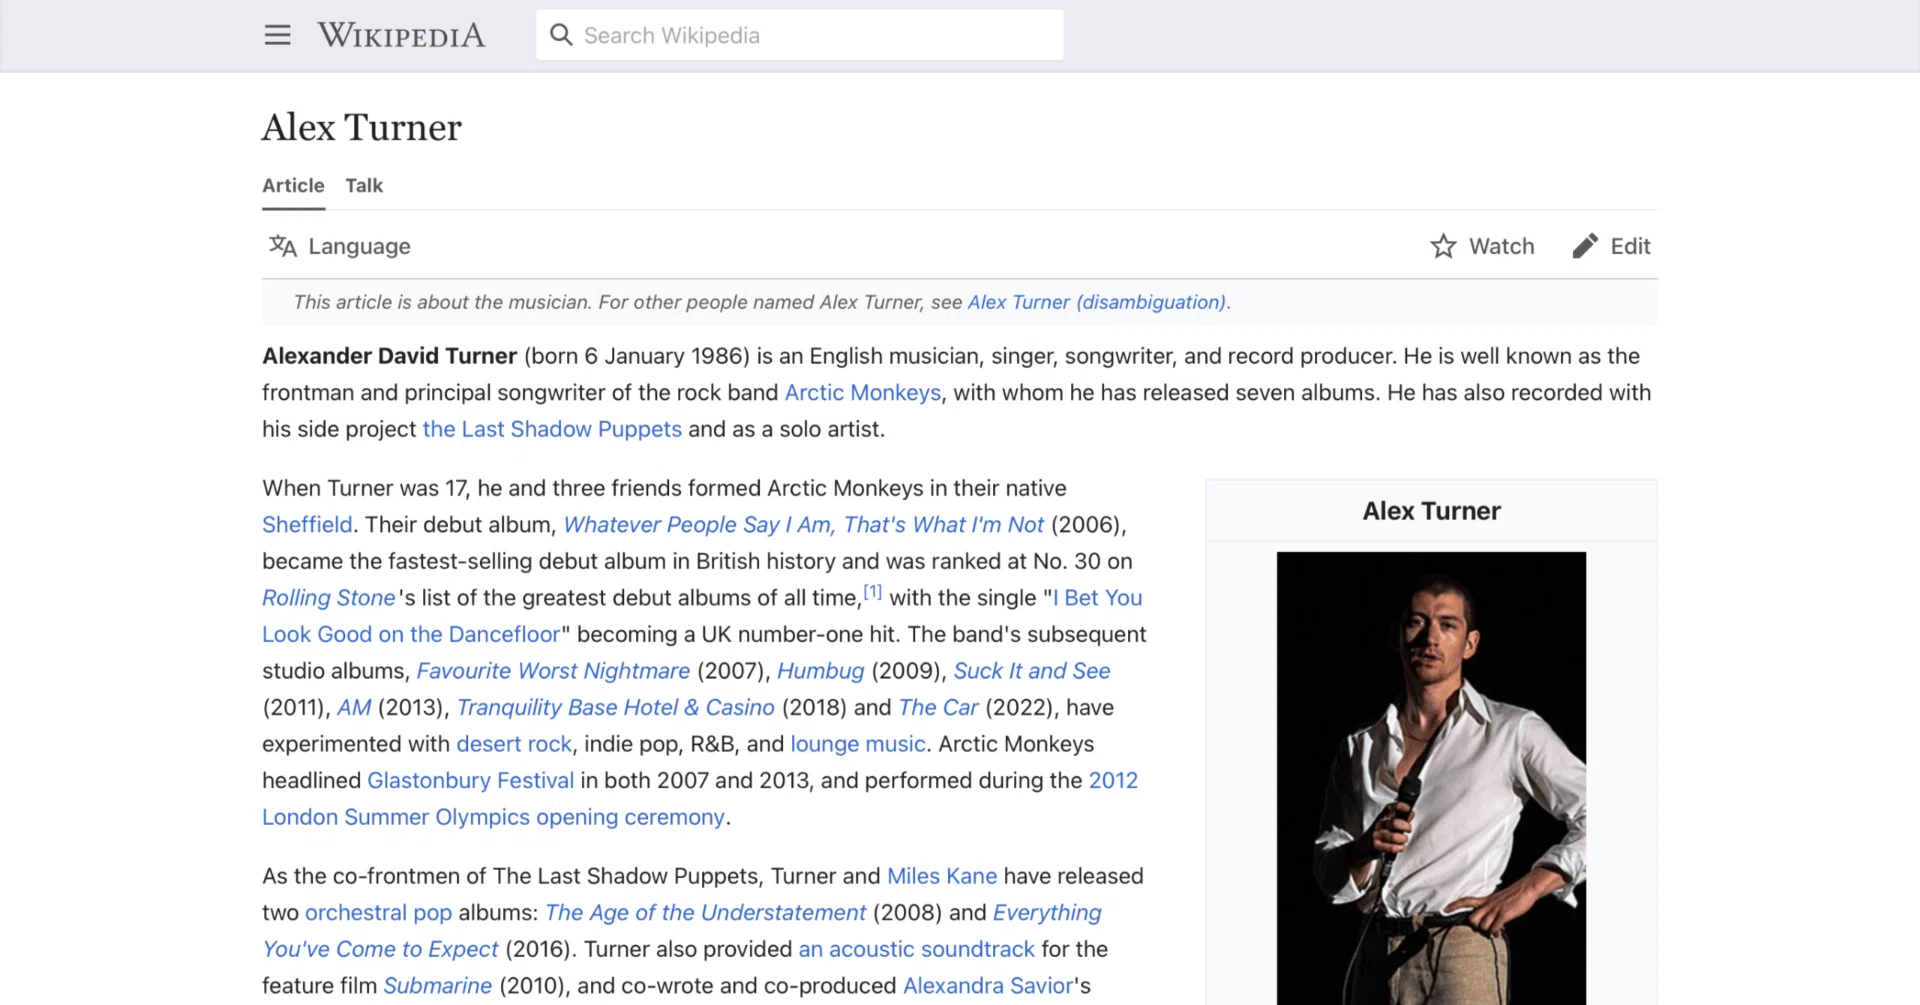Switch to the Talk tab
Image resolution: width=1920 pixels, height=1005 pixels.
click(364, 186)
